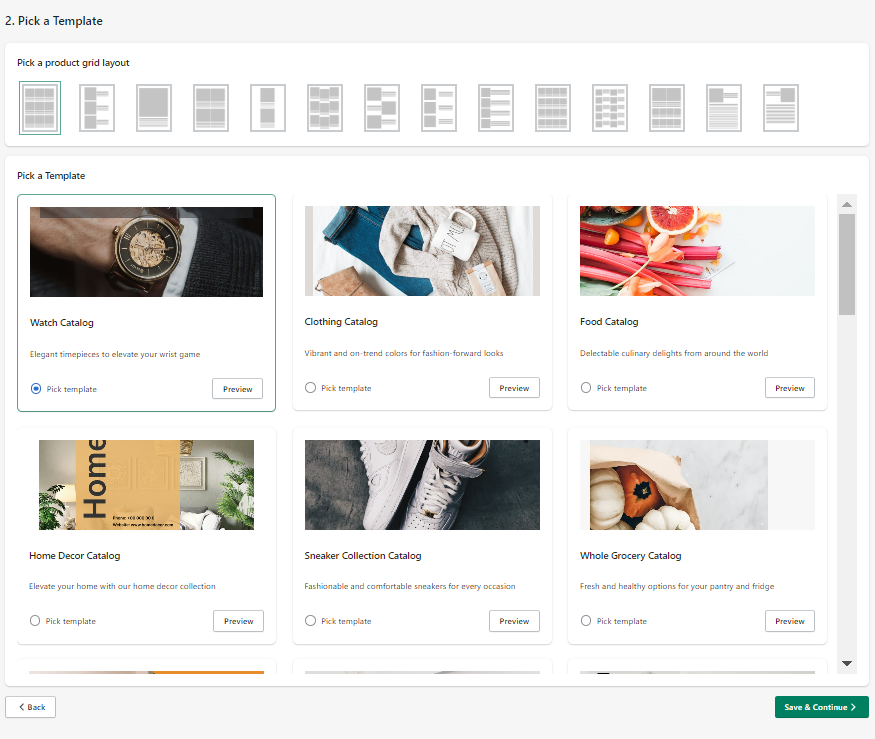Pick the sixth layout, staggered three-column grid
This screenshot has width=875, height=739.
pyautogui.click(x=325, y=108)
